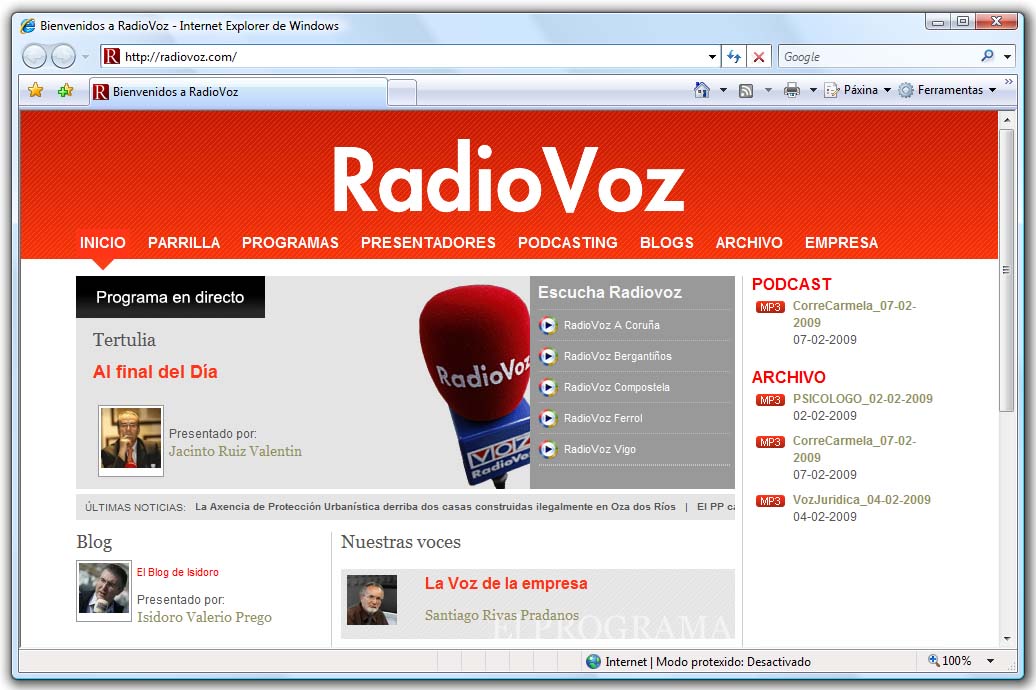
Task: Click the Refresh page icon
Action: [733, 57]
